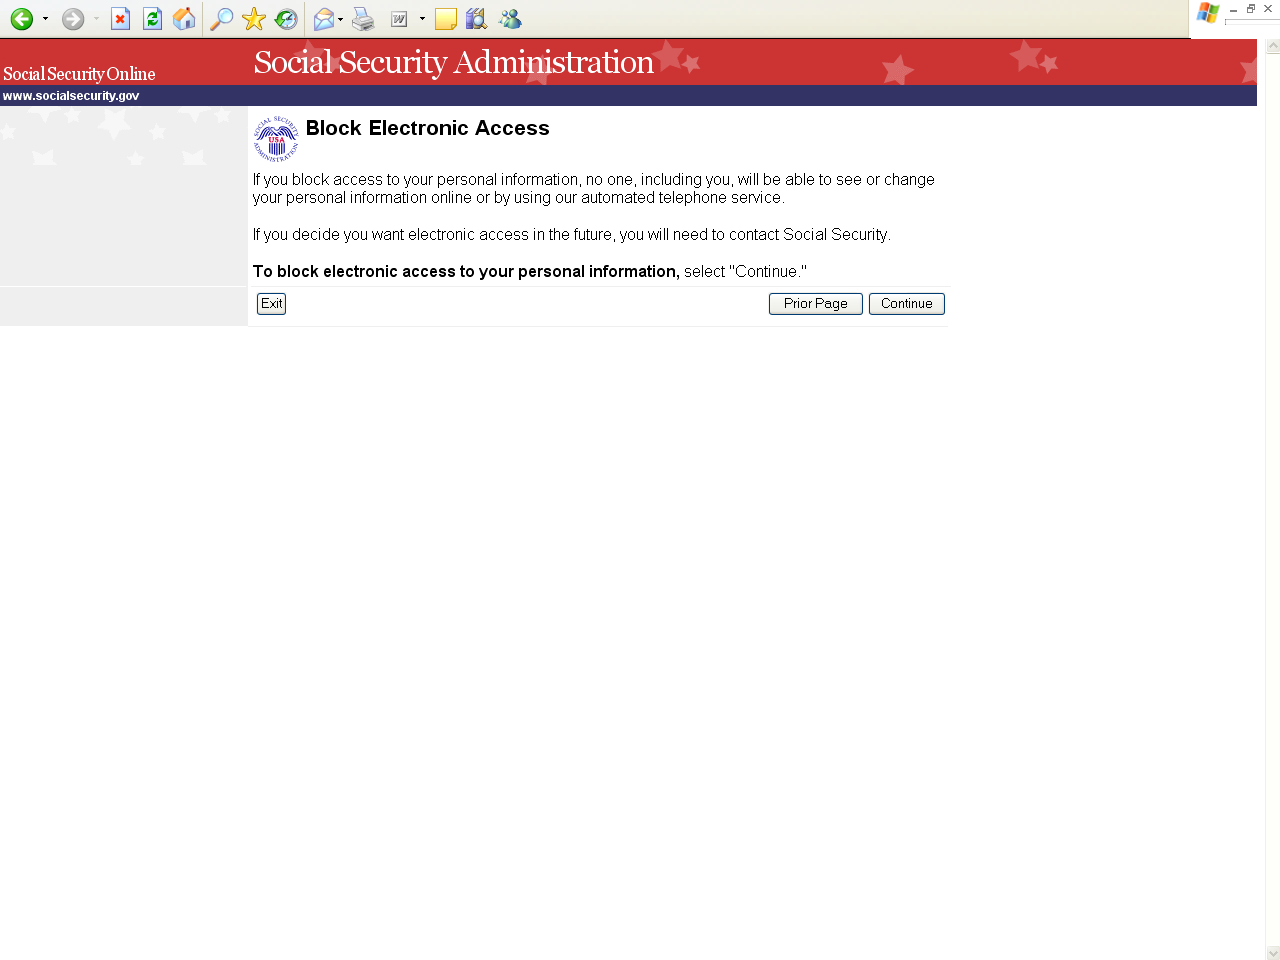Click Continue to block electronic access
This screenshot has width=1280, height=960.
(x=907, y=304)
